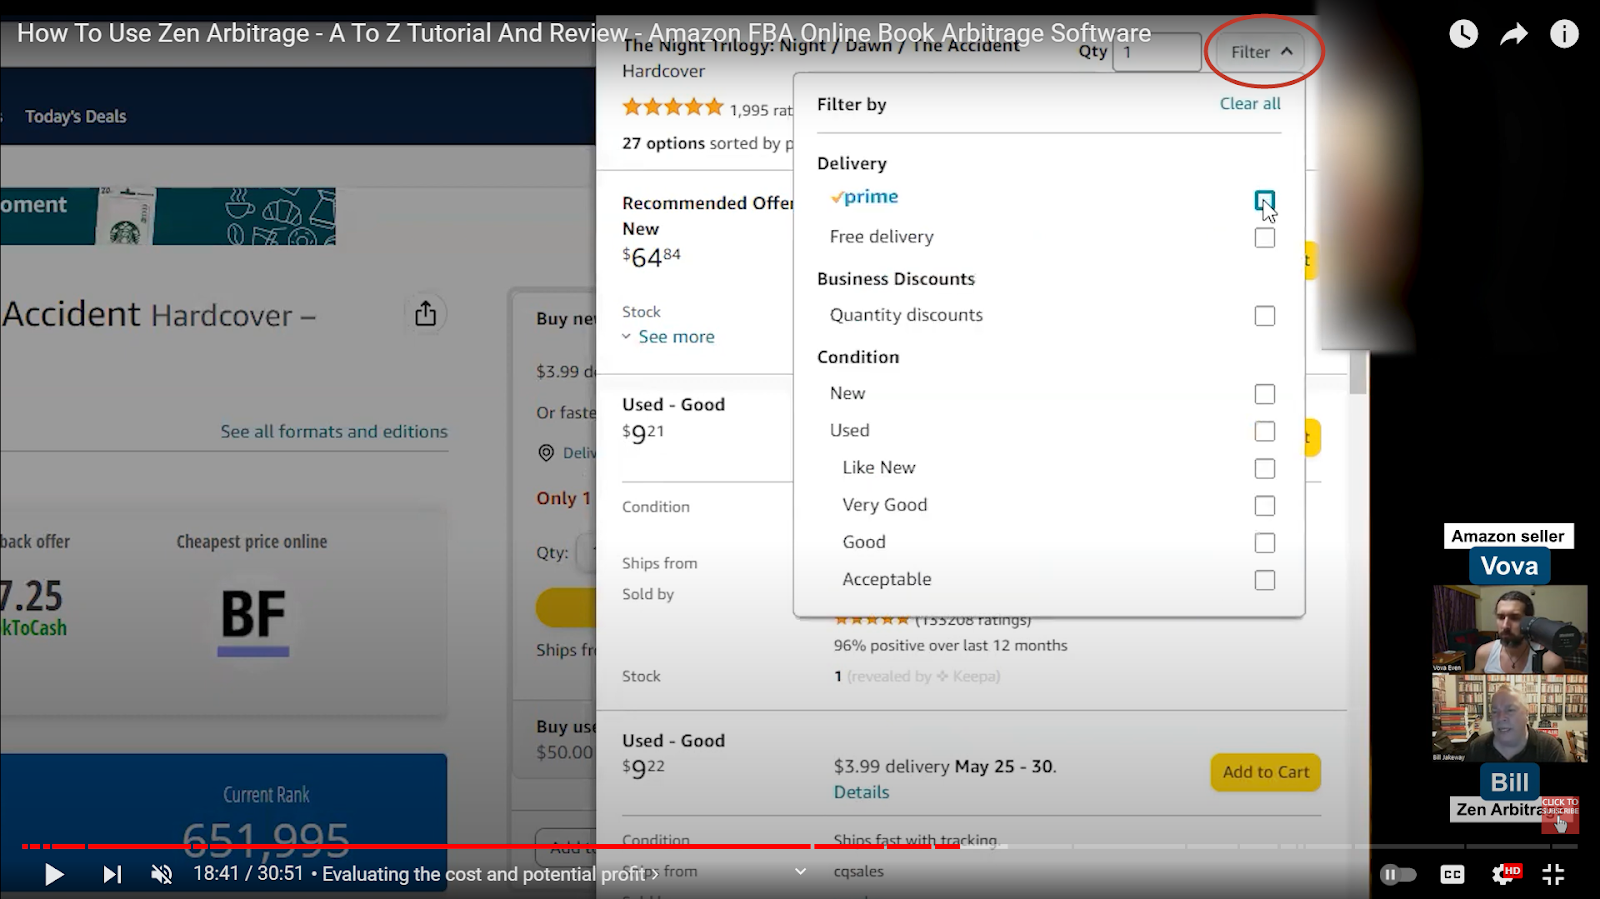Click the star rating of the book
Screen dimensions: 1600x899
click(x=672, y=107)
